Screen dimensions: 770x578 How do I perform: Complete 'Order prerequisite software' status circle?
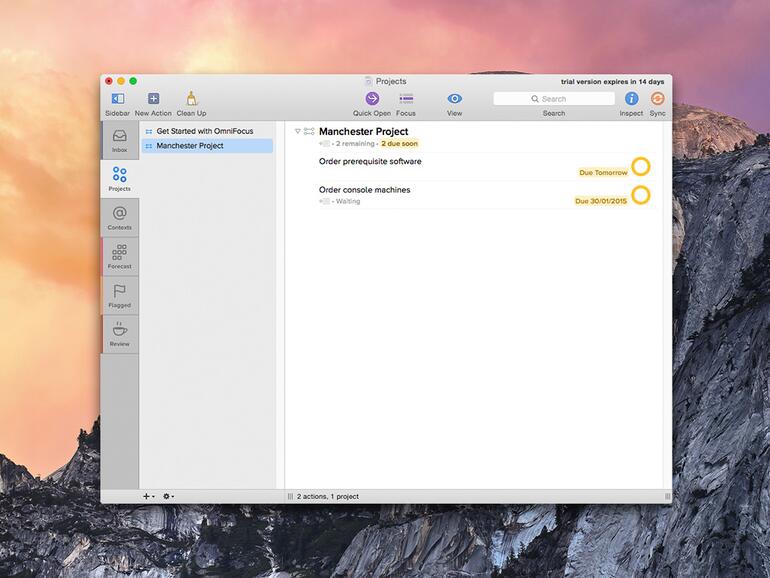641,166
